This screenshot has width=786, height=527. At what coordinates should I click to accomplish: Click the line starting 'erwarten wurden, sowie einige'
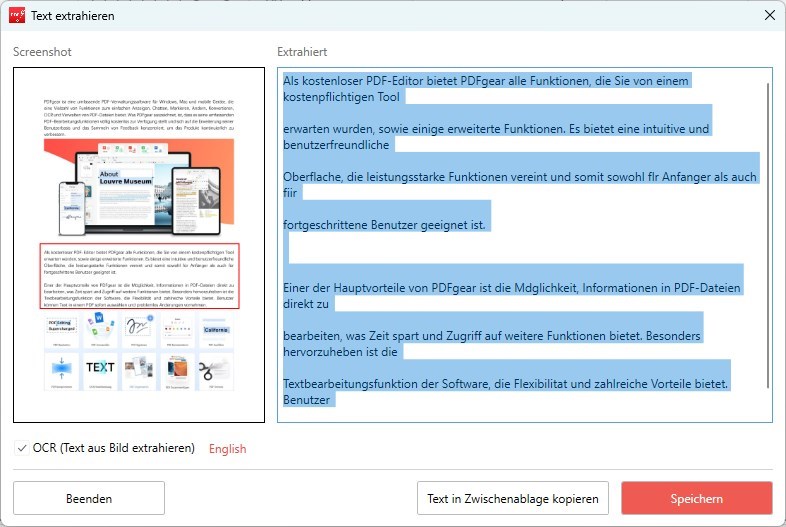pos(496,129)
